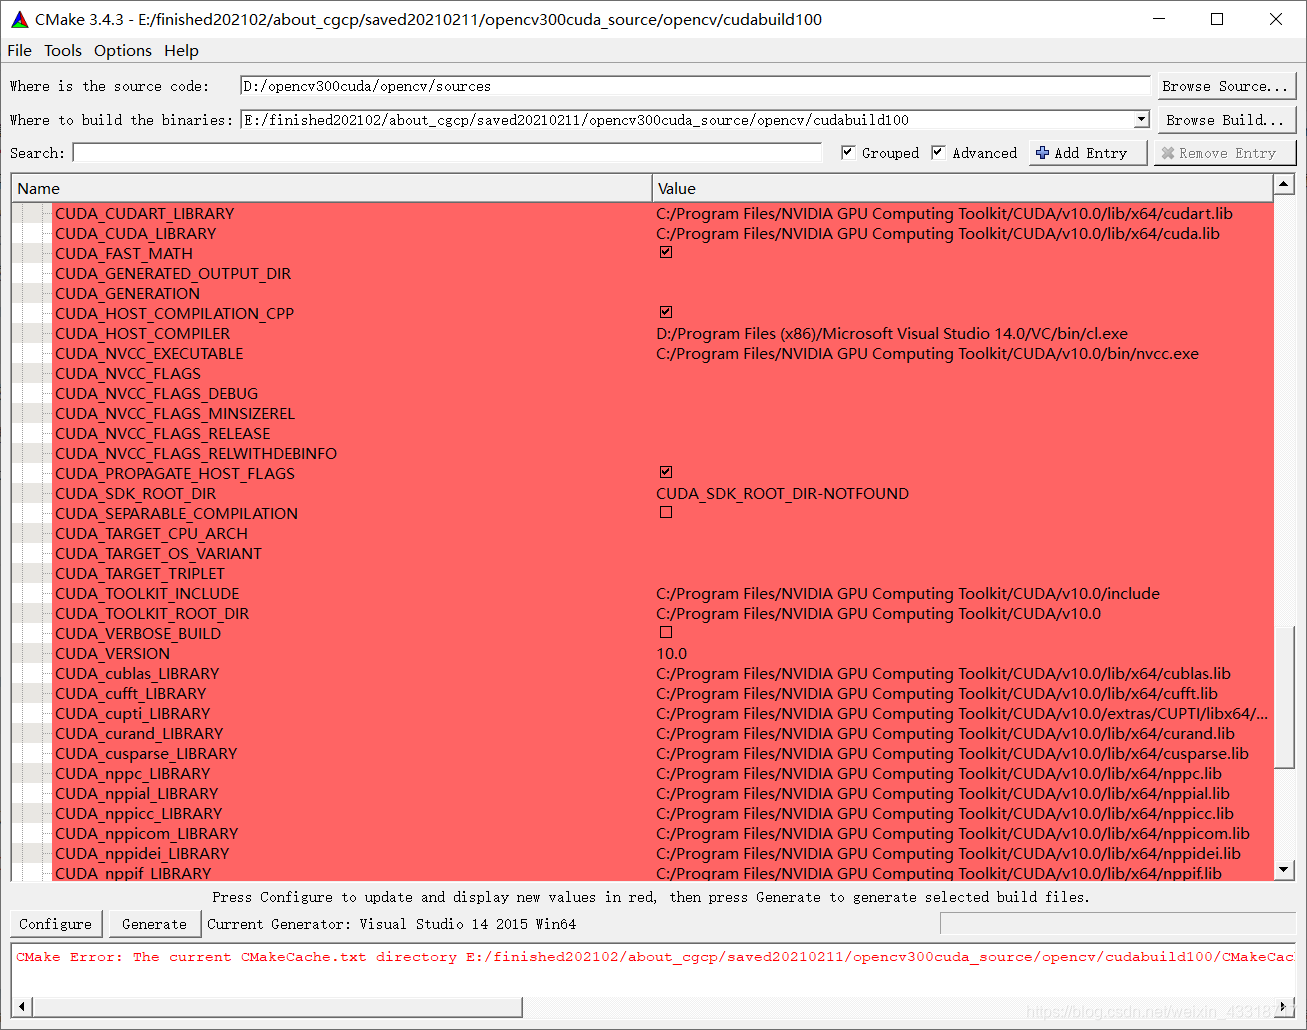Click the Value column header
Screen dimensions: 1307x1030
coord(962,188)
